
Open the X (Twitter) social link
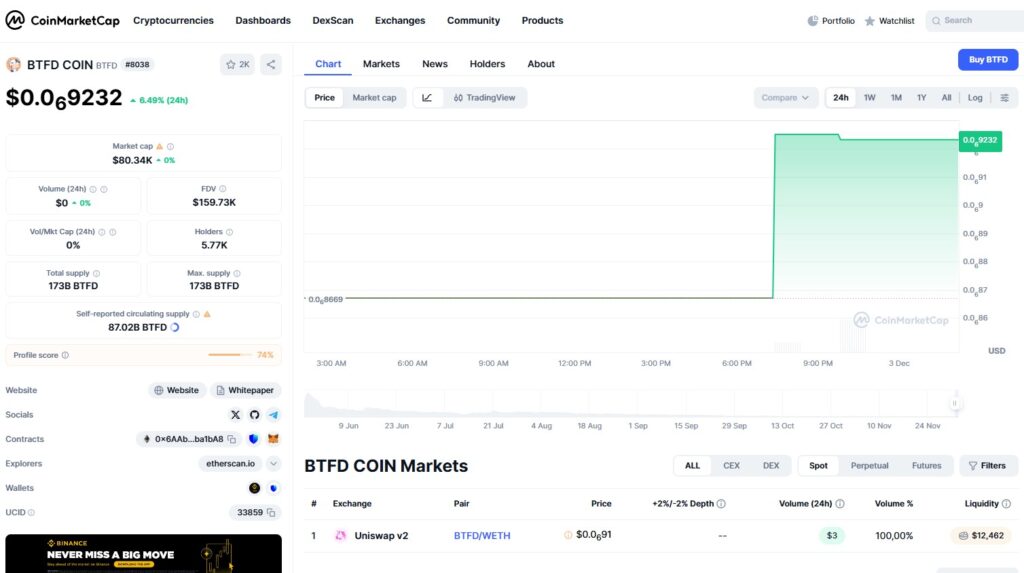pos(236,415)
